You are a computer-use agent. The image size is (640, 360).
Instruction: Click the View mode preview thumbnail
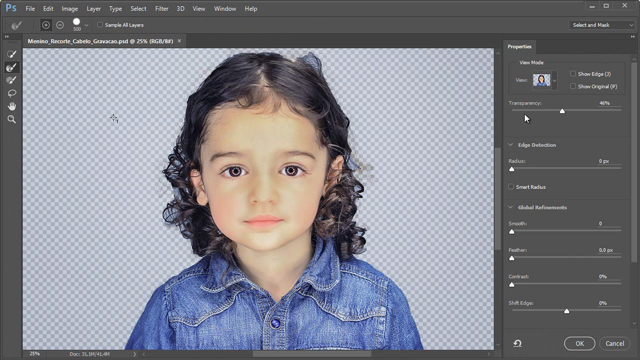[542, 80]
